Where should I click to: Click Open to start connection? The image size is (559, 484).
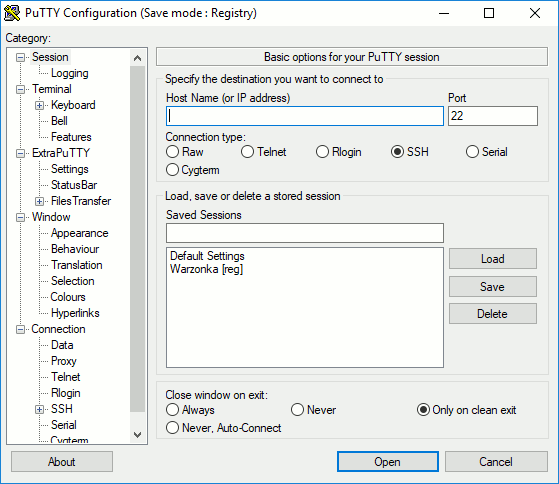pos(388,462)
